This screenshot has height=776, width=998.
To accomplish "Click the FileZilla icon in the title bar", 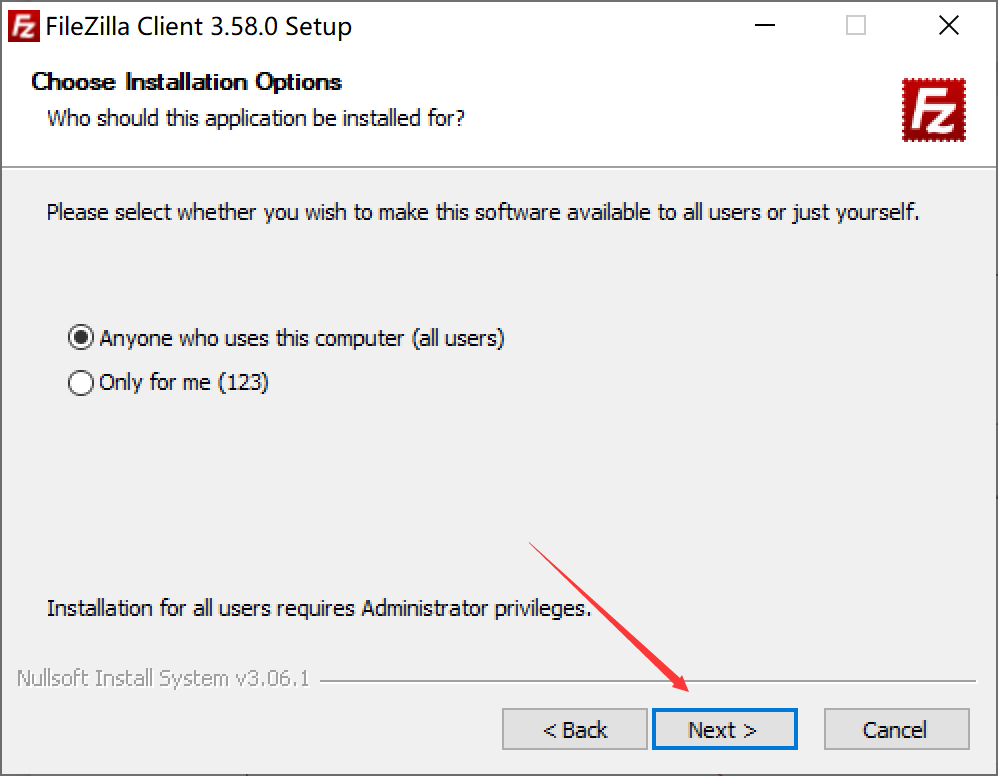I will [24, 26].
